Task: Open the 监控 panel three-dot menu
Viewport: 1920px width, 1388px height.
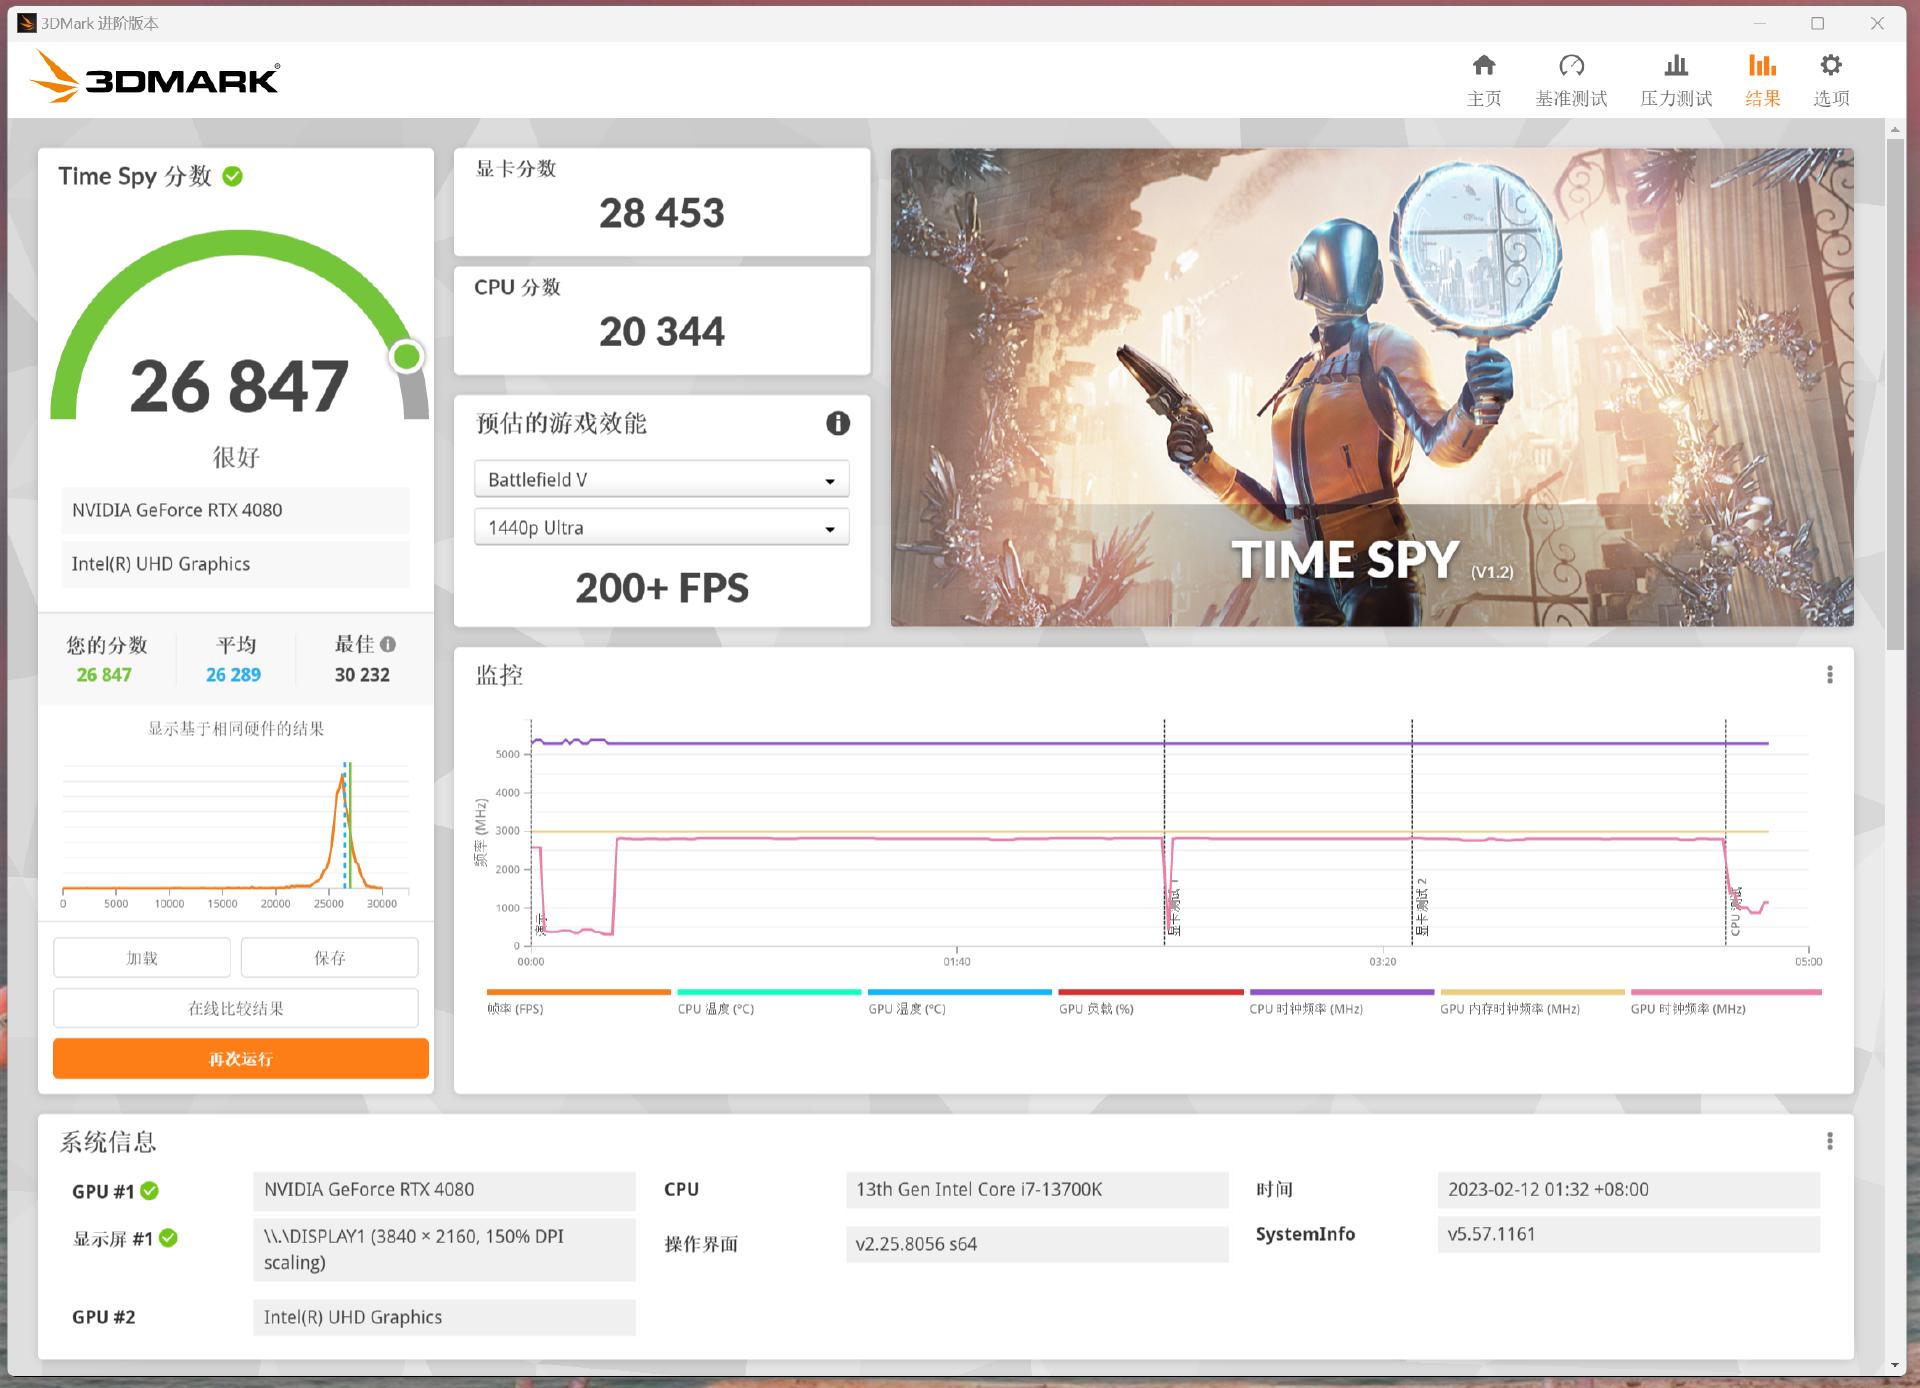Action: [x=1832, y=673]
